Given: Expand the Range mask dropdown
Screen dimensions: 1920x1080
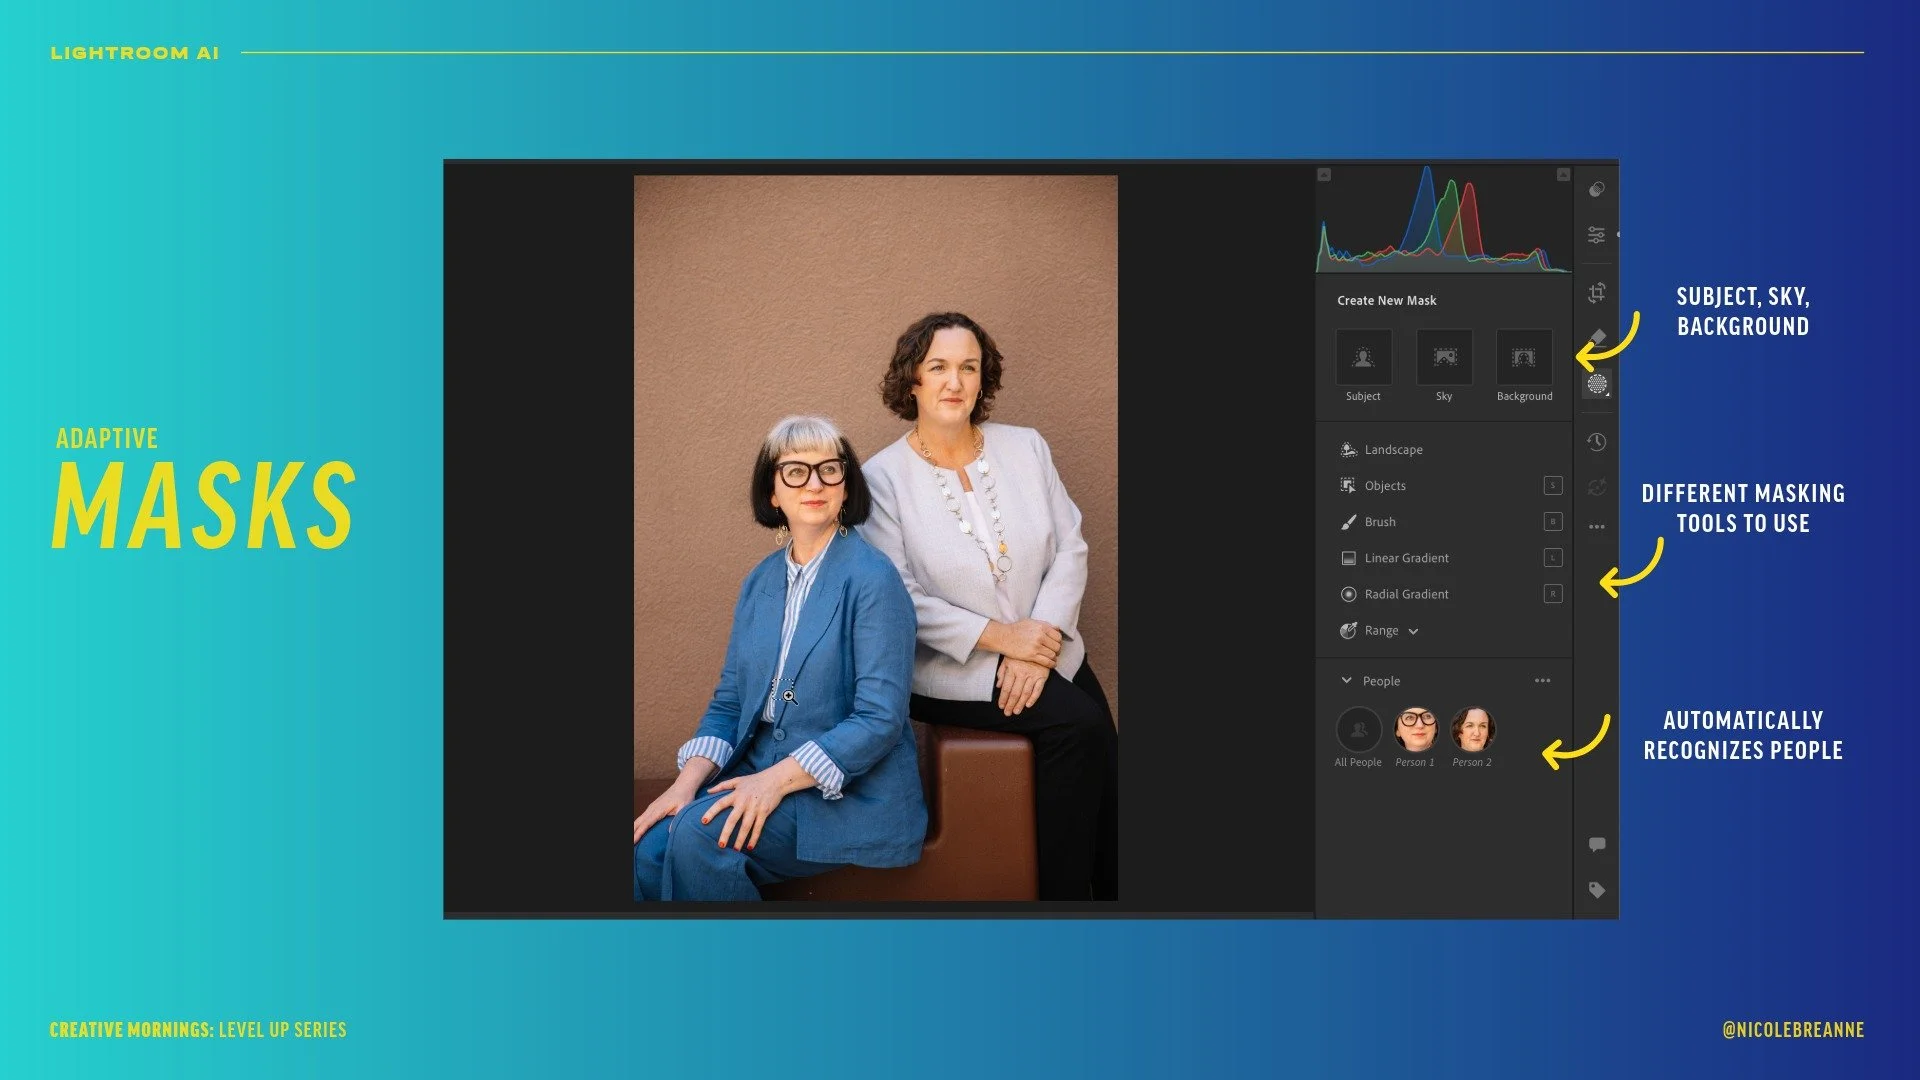Looking at the screenshot, I should 1413,631.
